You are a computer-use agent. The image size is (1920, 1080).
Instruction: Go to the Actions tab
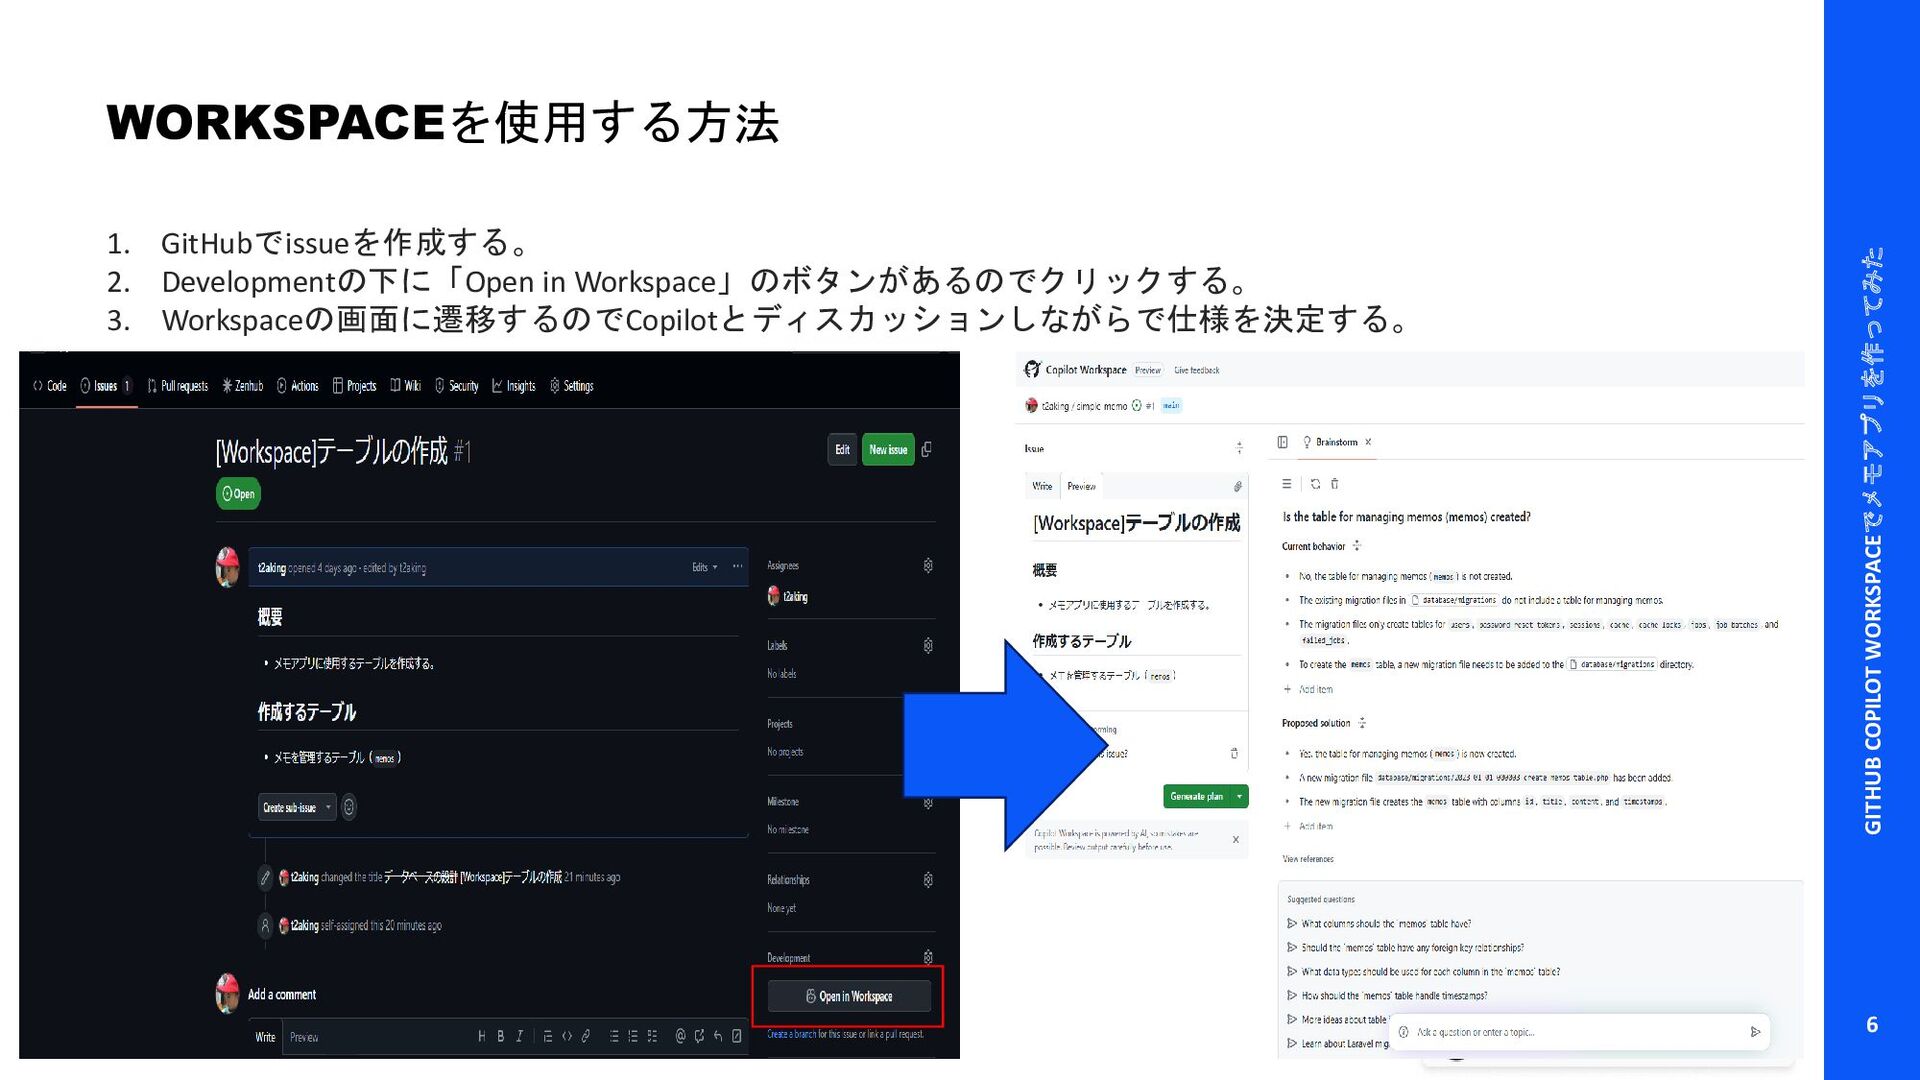(297, 386)
